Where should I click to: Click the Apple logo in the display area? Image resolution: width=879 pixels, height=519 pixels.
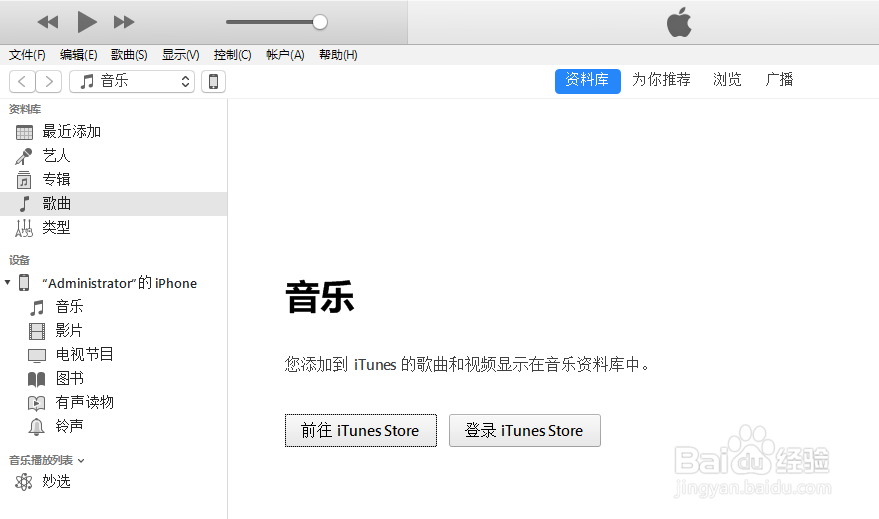pyautogui.click(x=679, y=22)
